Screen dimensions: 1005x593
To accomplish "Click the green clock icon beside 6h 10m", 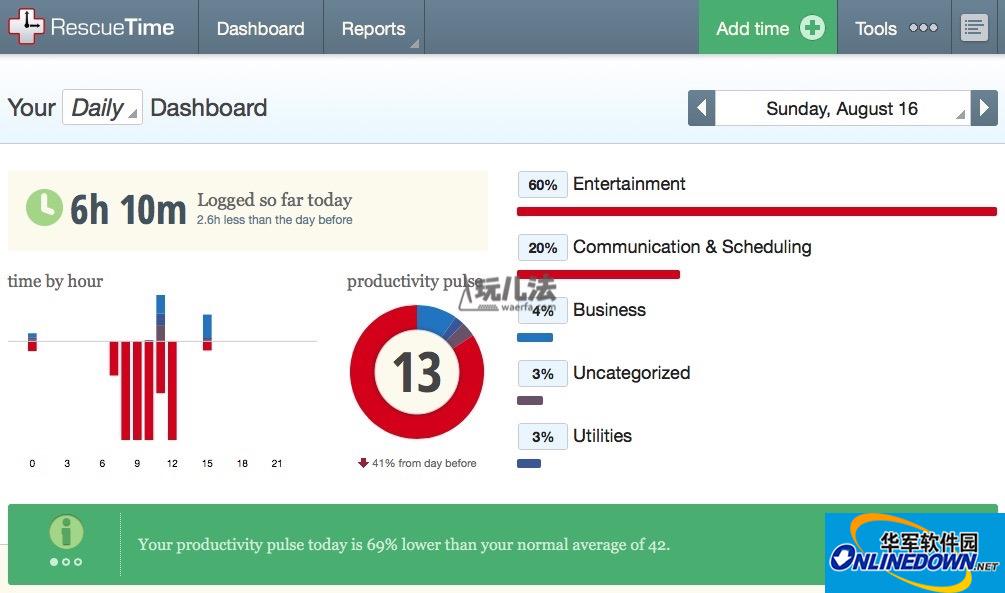I will coord(44,207).
